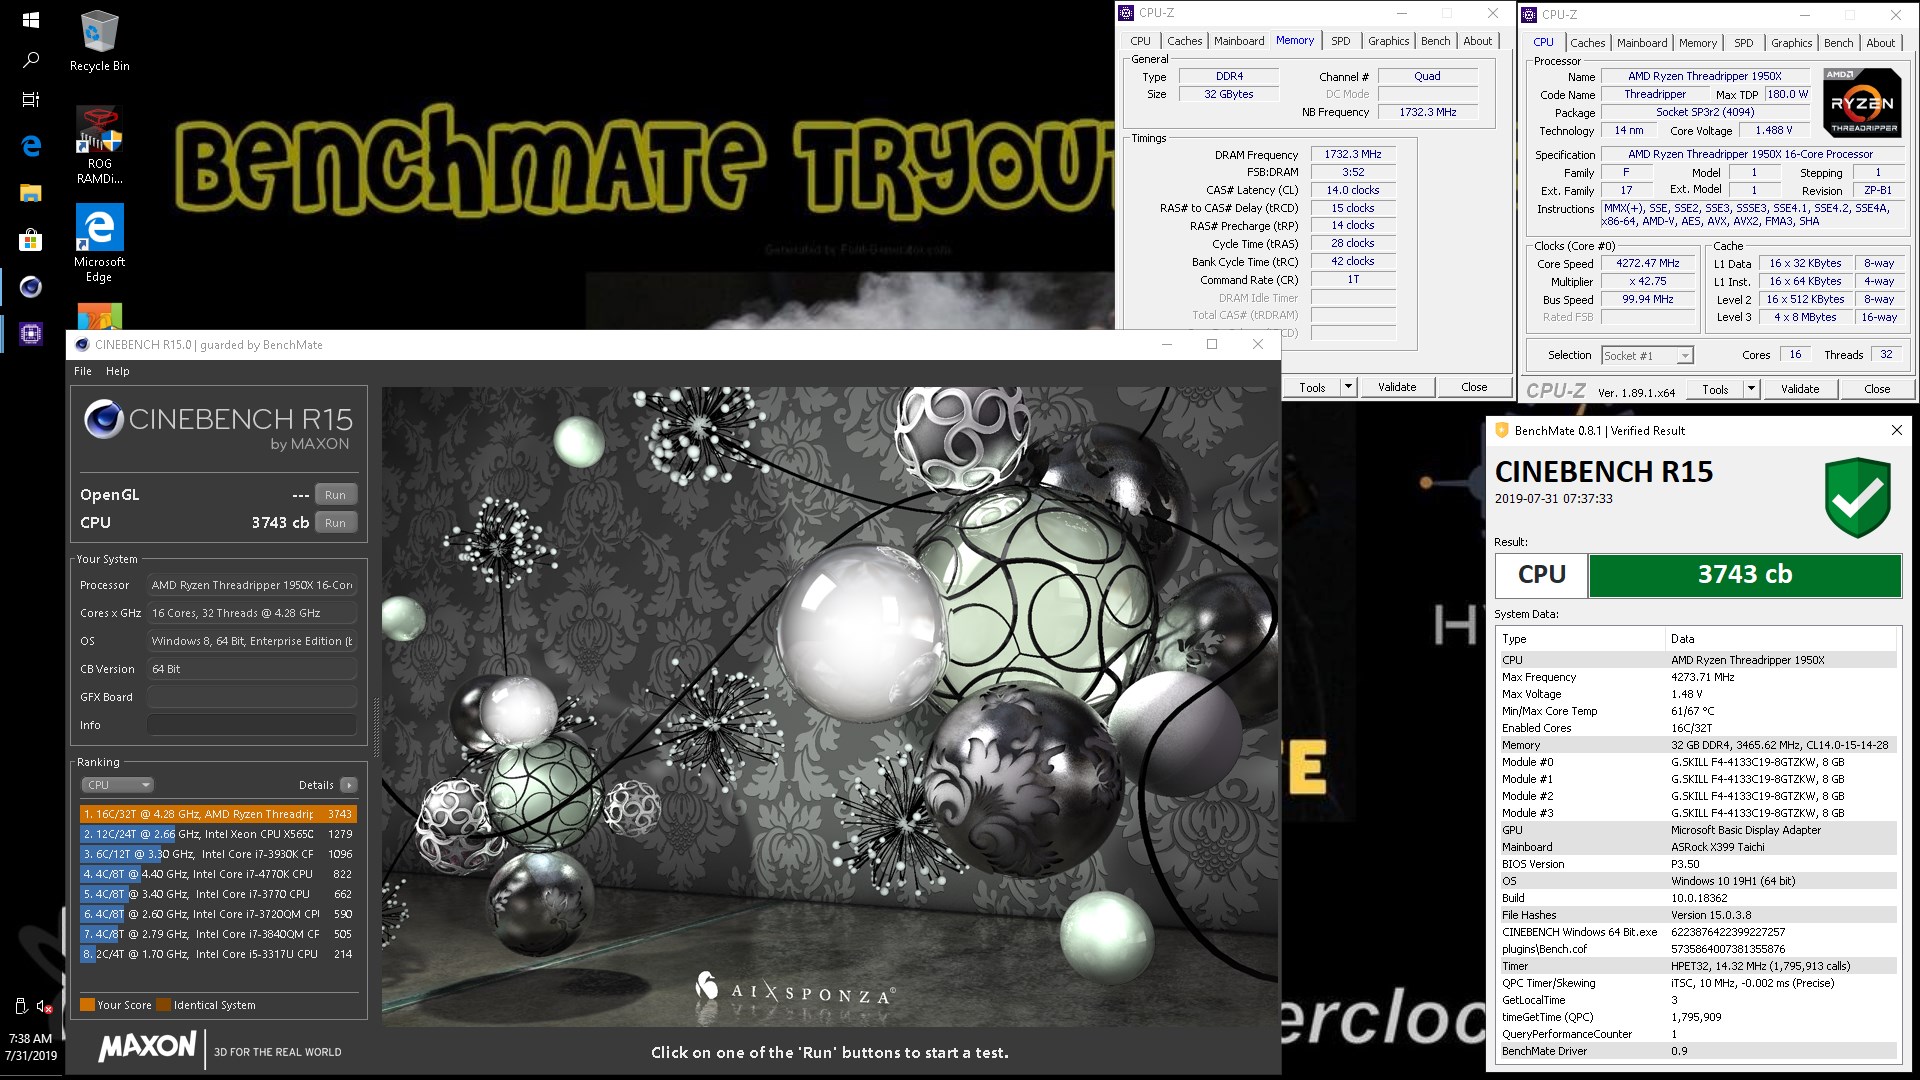Click the volume muted tray icon
The width and height of the screenshot is (1920, 1080).
pos(43,1006)
